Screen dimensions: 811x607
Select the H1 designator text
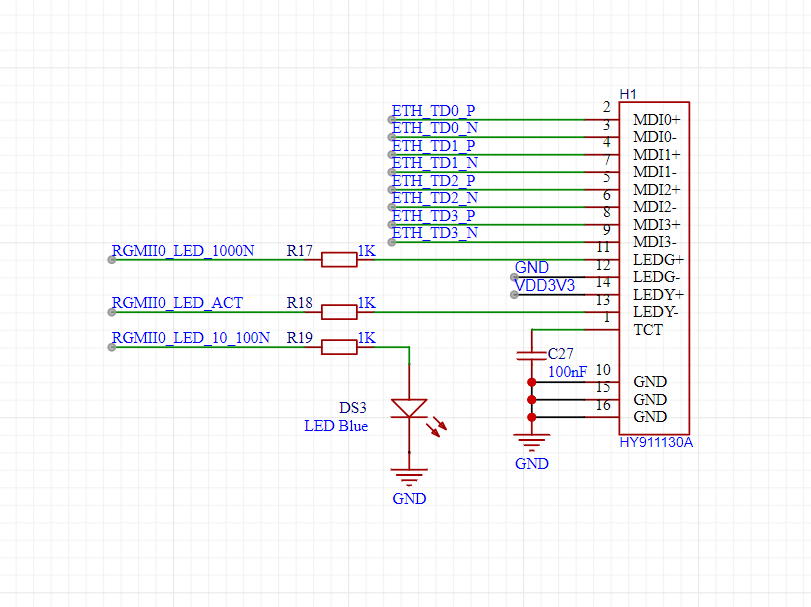point(628,94)
